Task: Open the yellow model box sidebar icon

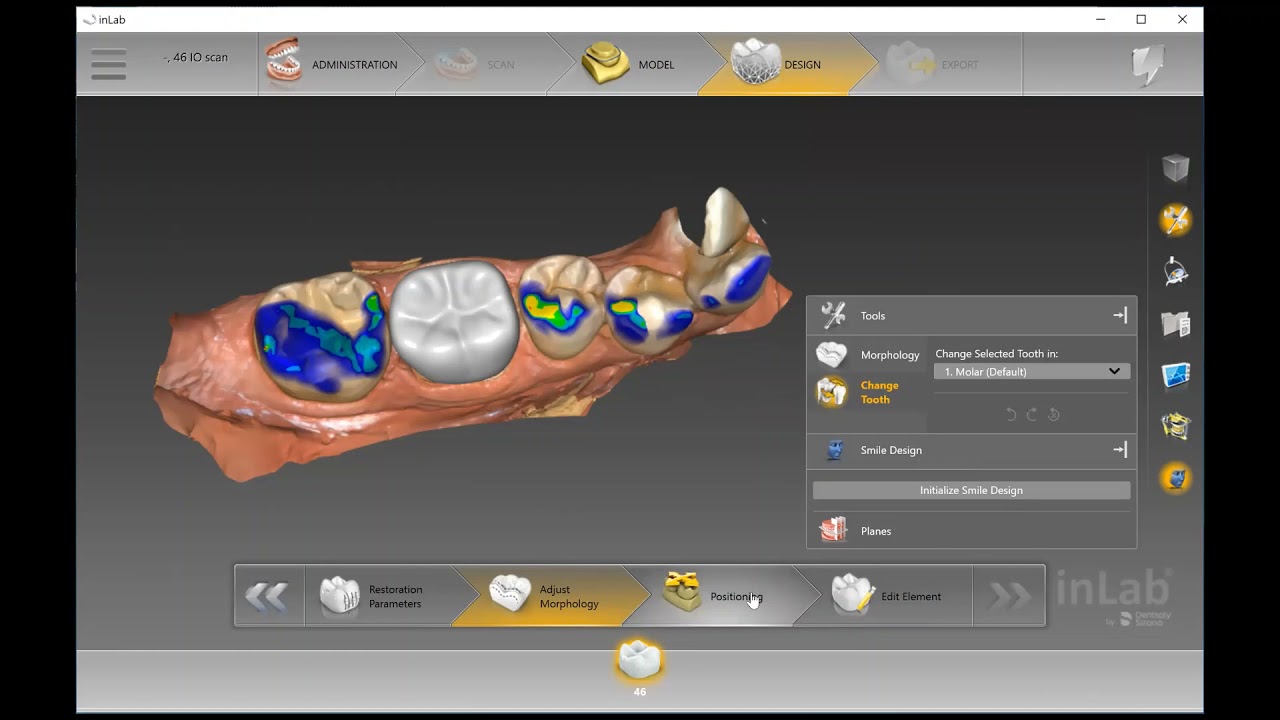Action: coord(1176,427)
